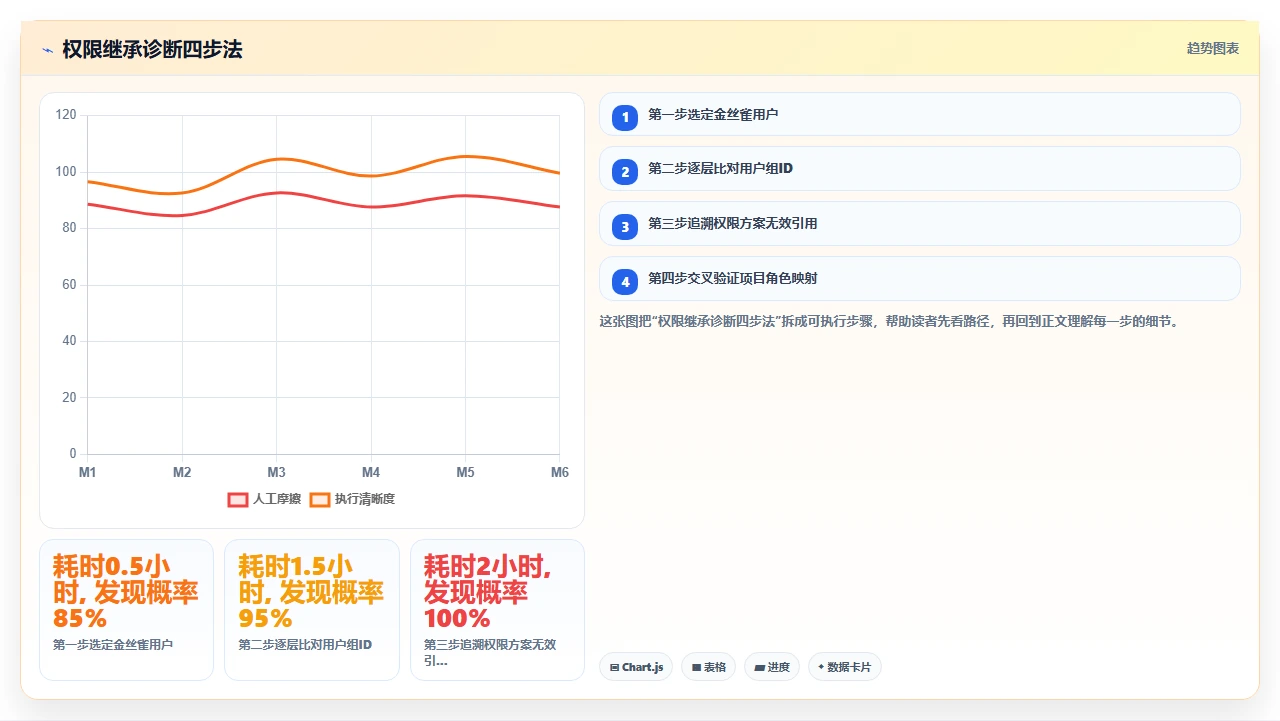Click the lightning icon beside the title

click(x=47, y=49)
